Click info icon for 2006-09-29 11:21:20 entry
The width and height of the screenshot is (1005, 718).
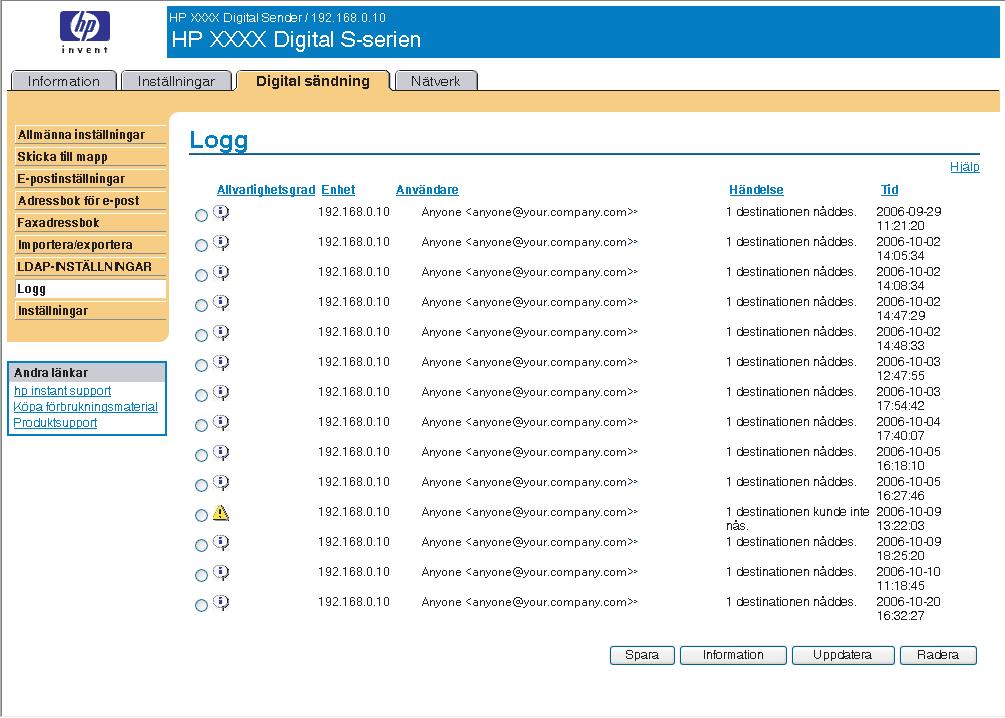pyautogui.click(x=221, y=213)
